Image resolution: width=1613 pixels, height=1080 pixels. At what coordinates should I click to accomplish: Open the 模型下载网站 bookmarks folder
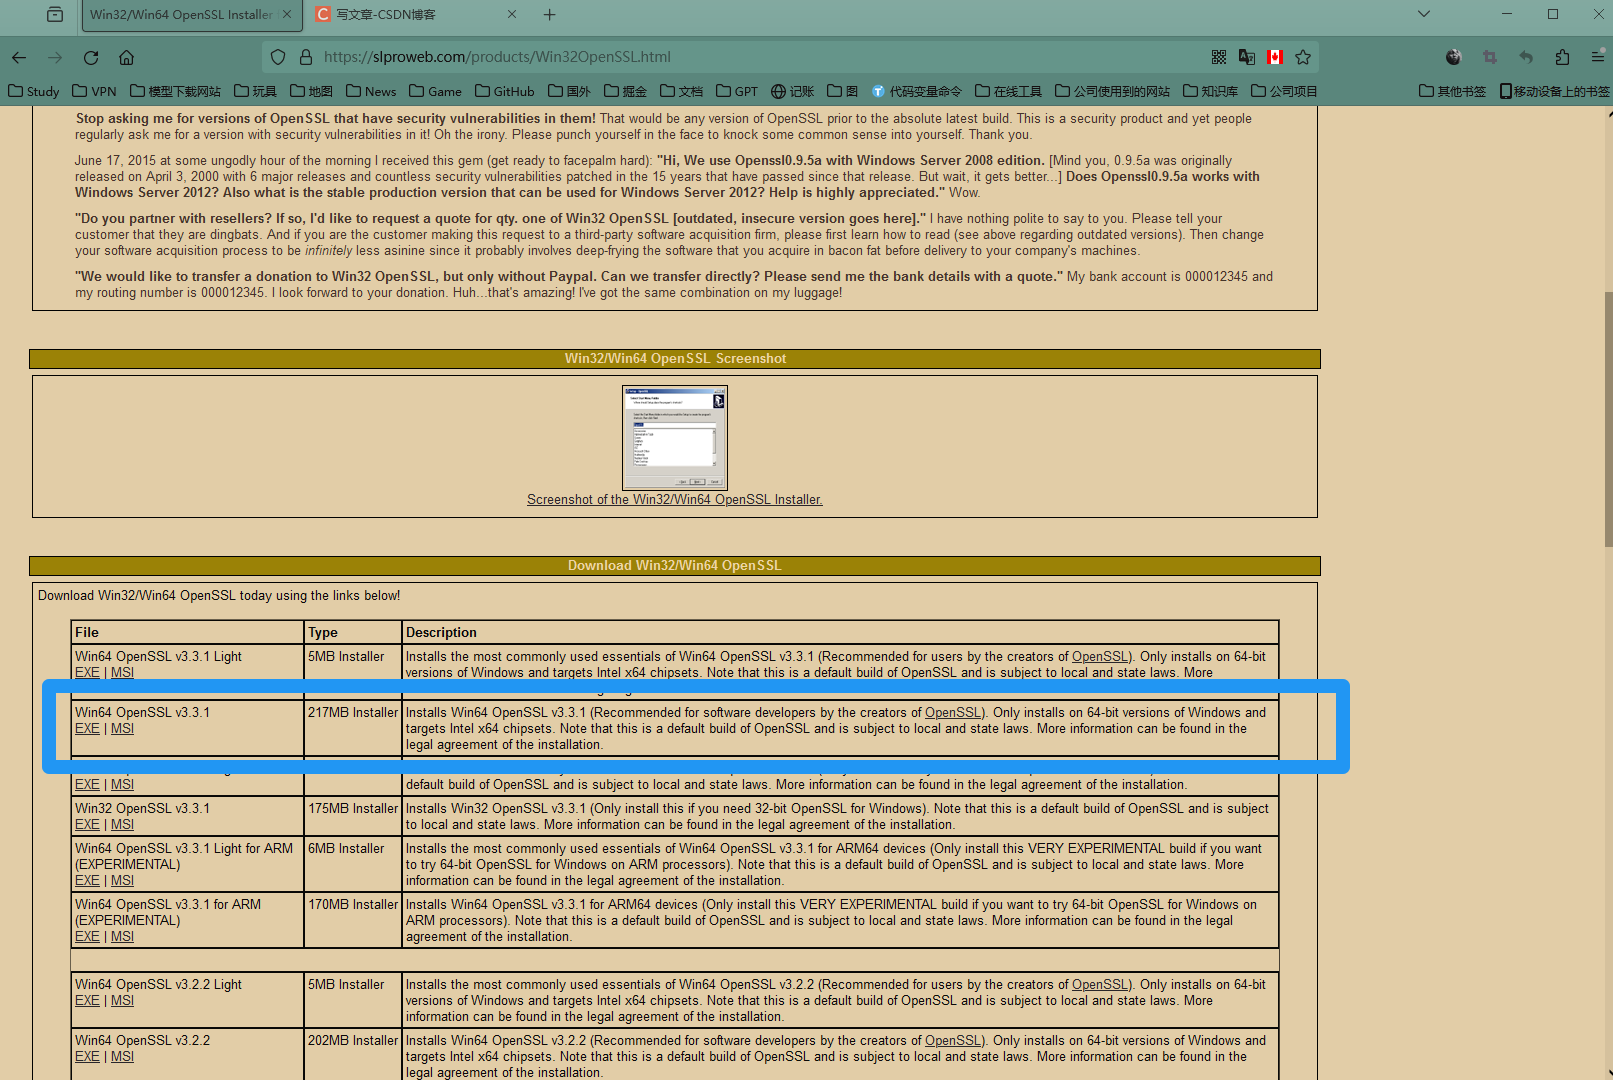pyautogui.click(x=176, y=91)
